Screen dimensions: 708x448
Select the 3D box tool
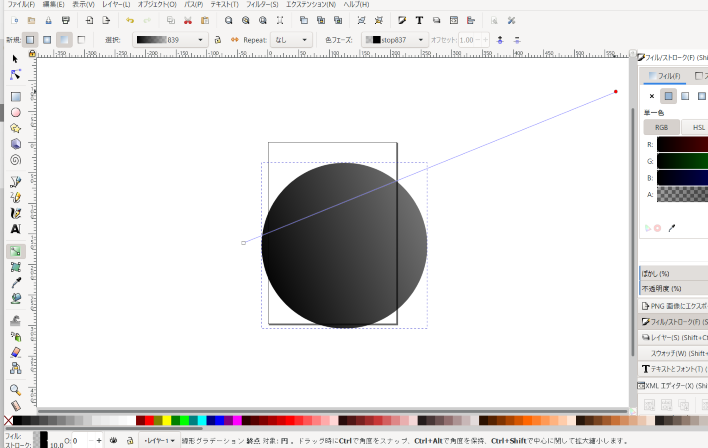pyautogui.click(x=15, y=144)
